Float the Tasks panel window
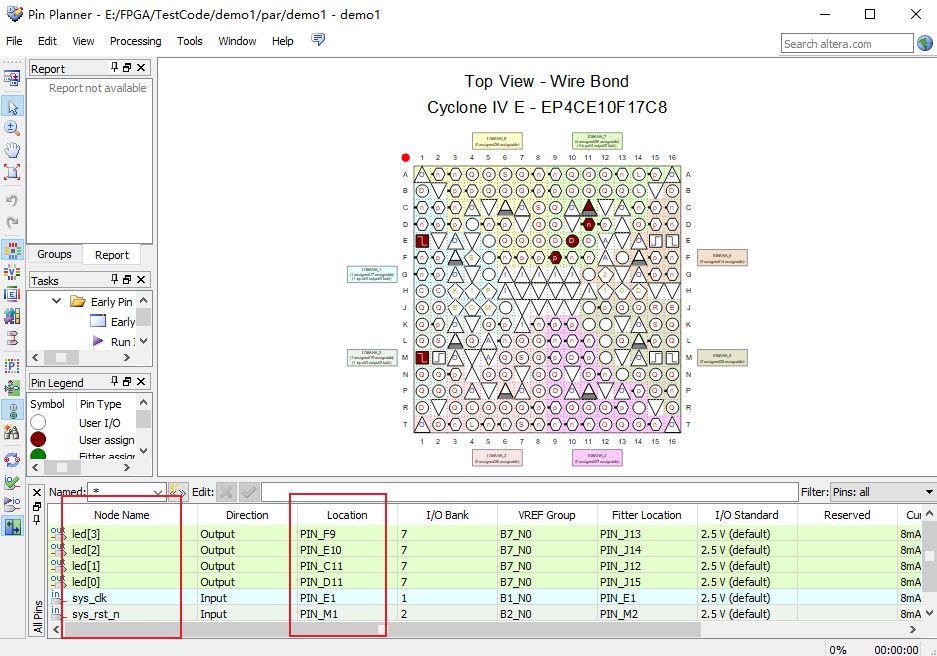The width and height of the screenshot is (937, 656). (x=127, y=280)
